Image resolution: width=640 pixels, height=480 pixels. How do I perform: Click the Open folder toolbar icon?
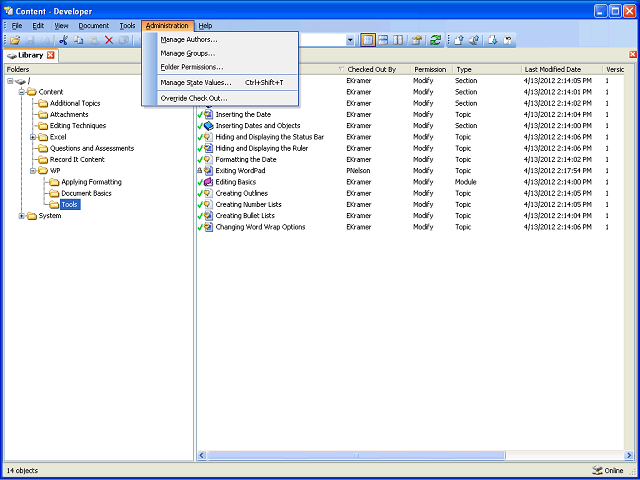[15, 40]
